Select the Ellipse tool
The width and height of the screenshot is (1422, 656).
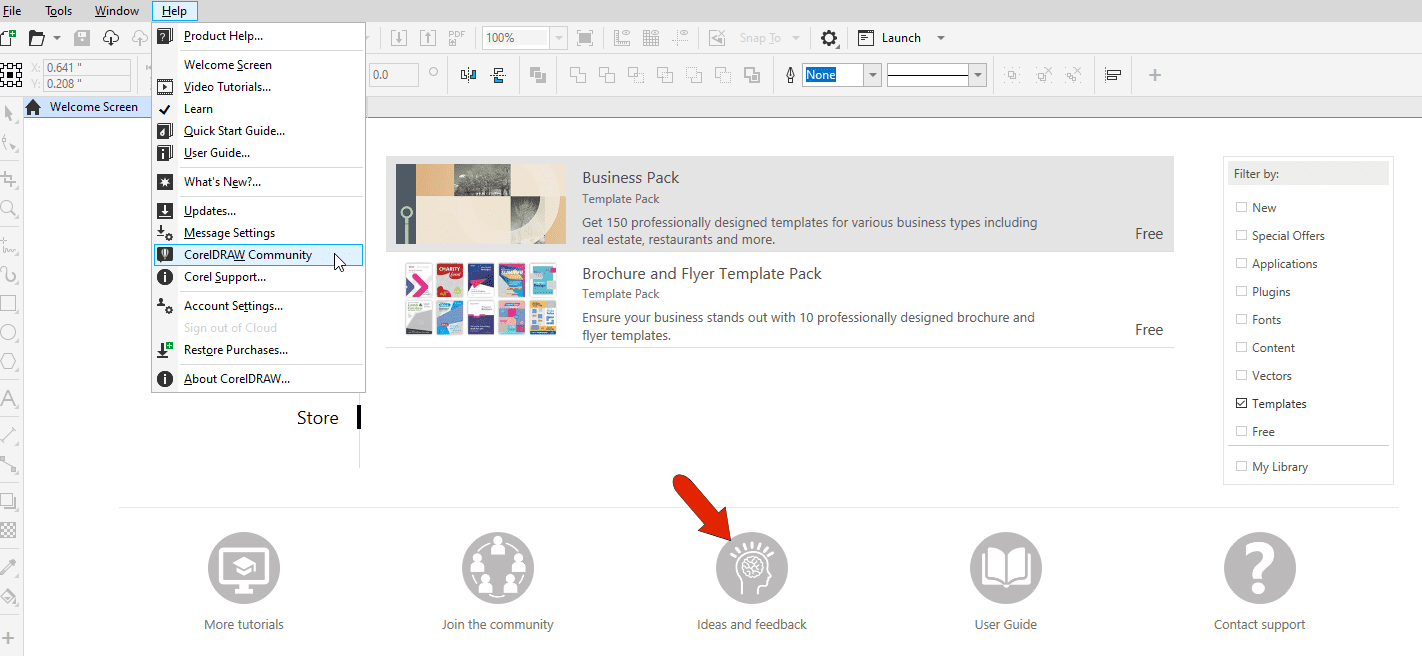[10, 330]
